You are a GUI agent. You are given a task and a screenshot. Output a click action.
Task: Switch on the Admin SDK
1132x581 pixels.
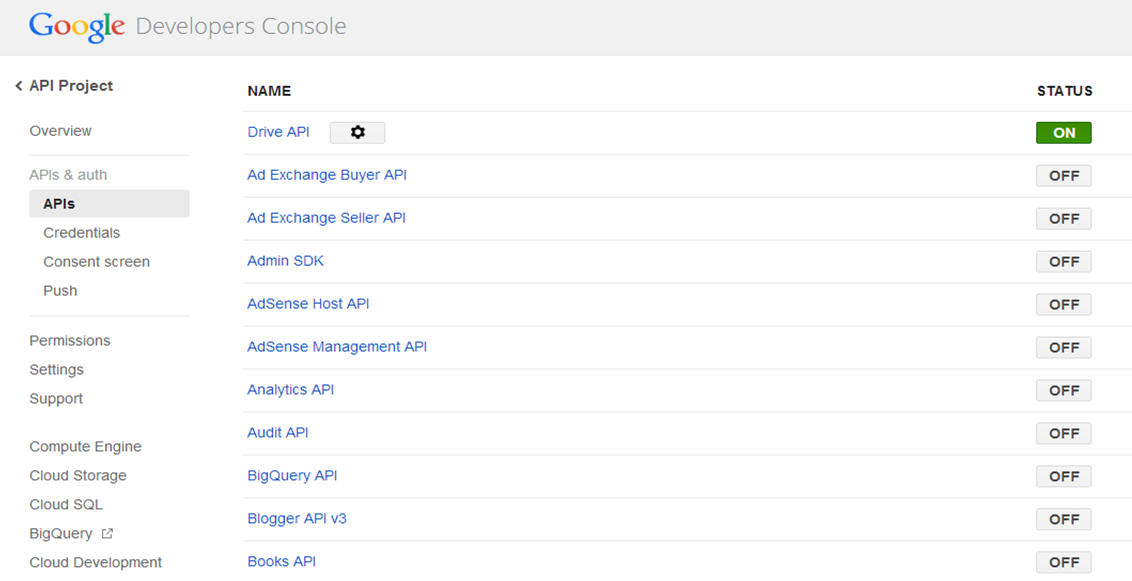(1063, 261)
